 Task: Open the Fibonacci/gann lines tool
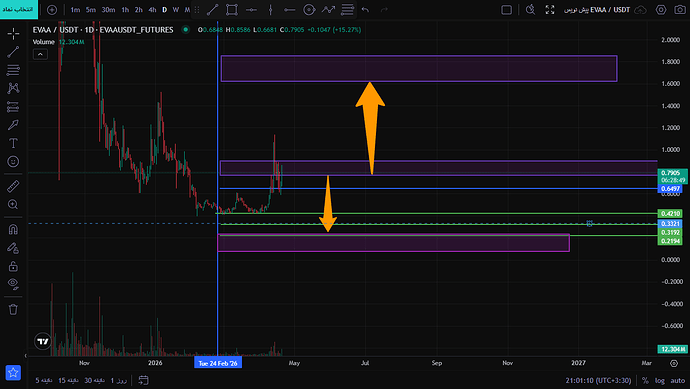[x=13, y=70]
